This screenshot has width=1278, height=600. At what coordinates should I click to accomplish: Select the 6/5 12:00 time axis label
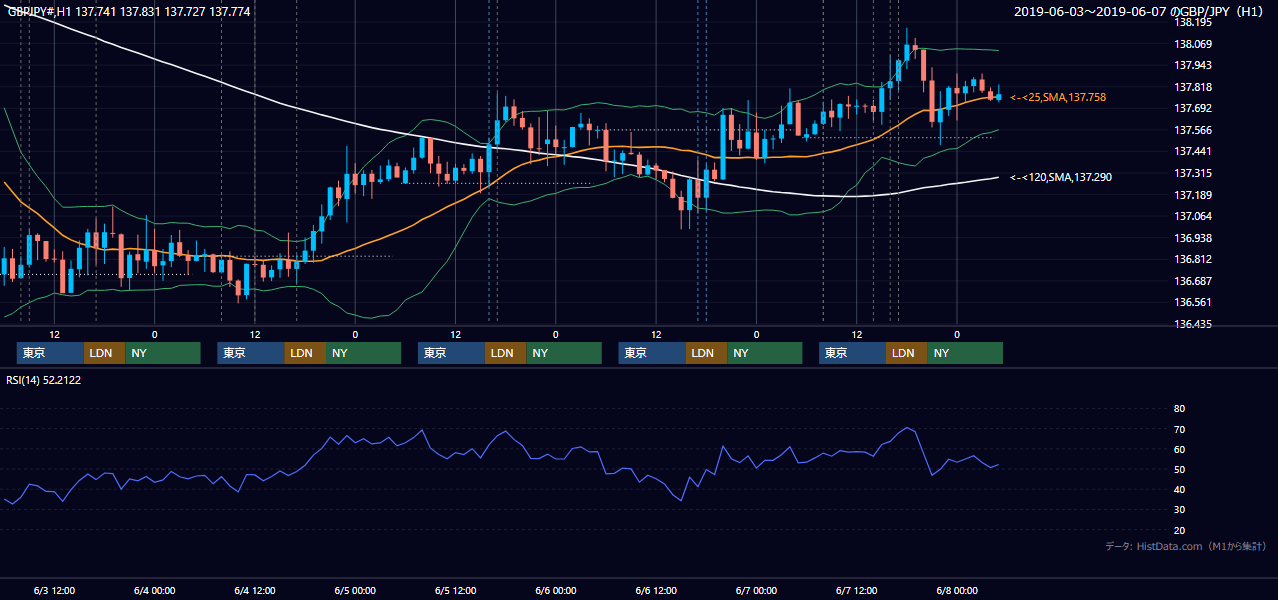455,590
